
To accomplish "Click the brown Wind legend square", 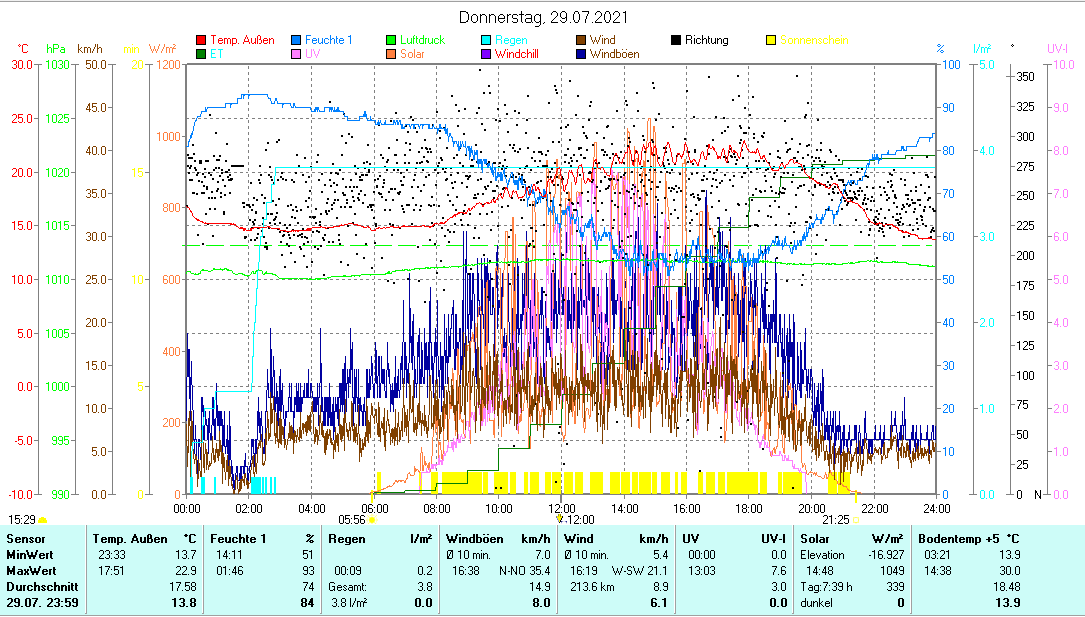I will click(x=580, y=41).
